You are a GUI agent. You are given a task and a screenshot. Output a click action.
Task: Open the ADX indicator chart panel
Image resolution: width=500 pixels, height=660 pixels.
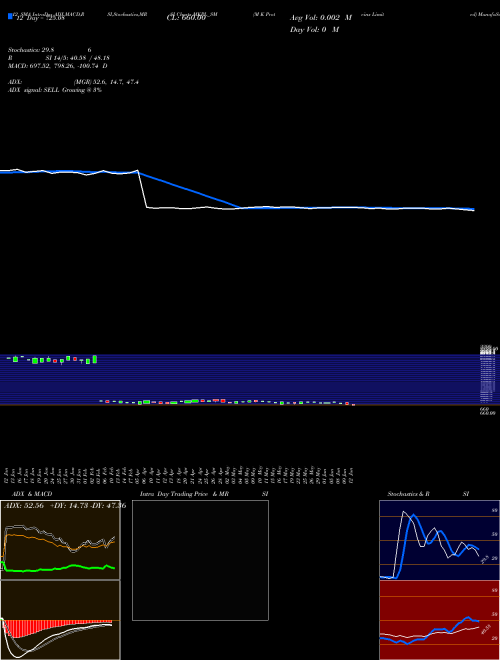(60, 540)
